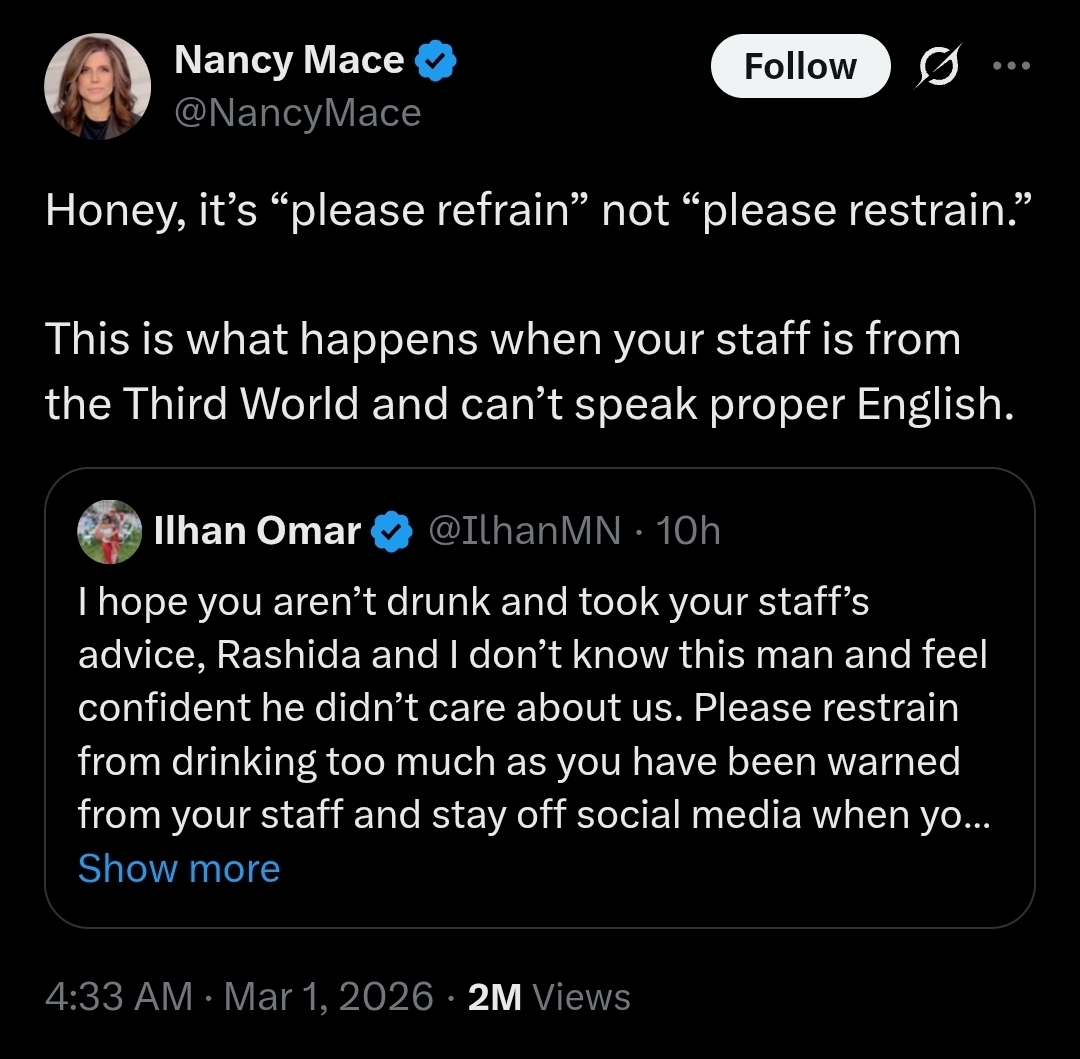1080x1059 pixels.
Task: Expand quoted tweet with Show more
Action: tap(179, 868)
